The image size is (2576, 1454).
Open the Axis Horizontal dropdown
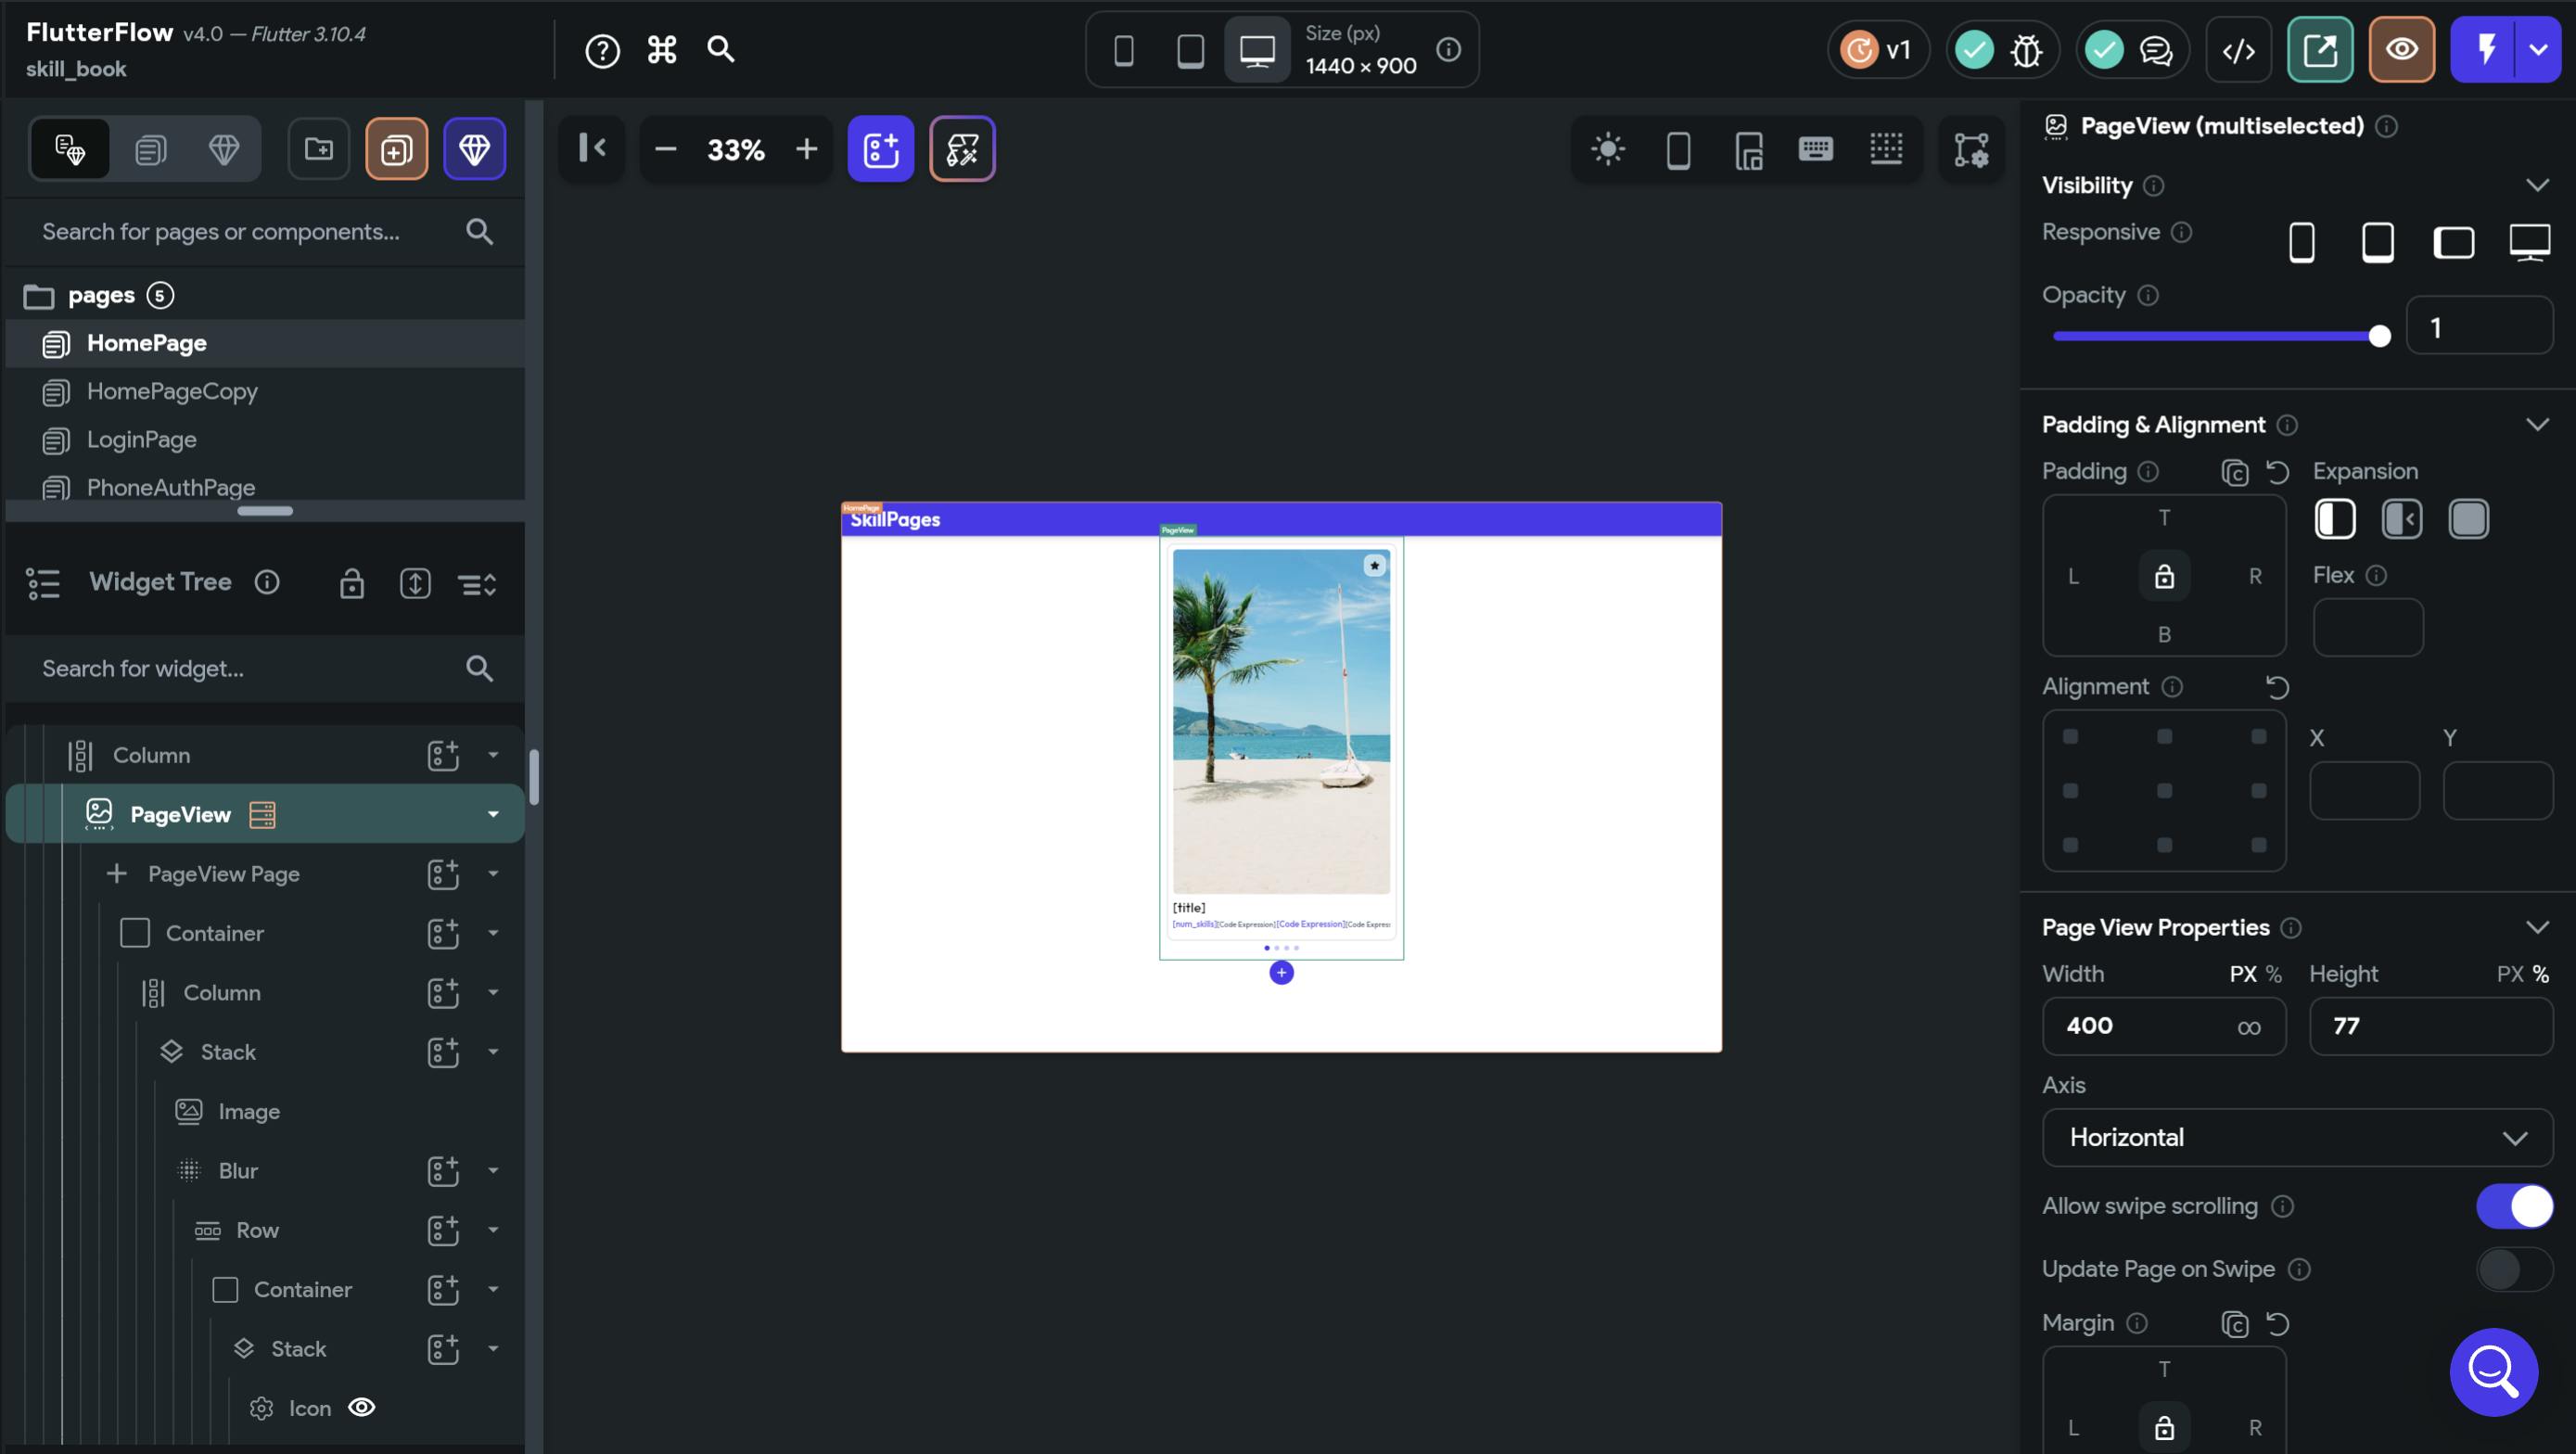click(x=2296, y=1138)
